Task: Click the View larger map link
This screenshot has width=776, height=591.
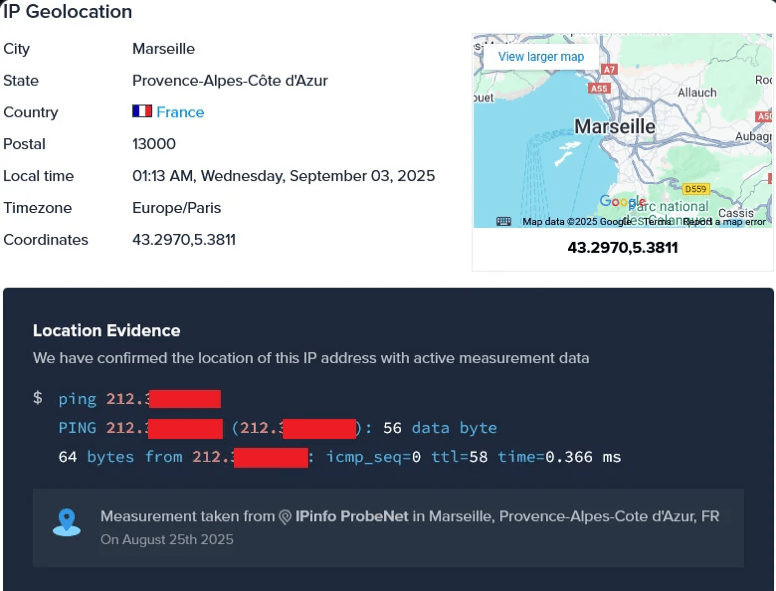Action: coord(541,57)
